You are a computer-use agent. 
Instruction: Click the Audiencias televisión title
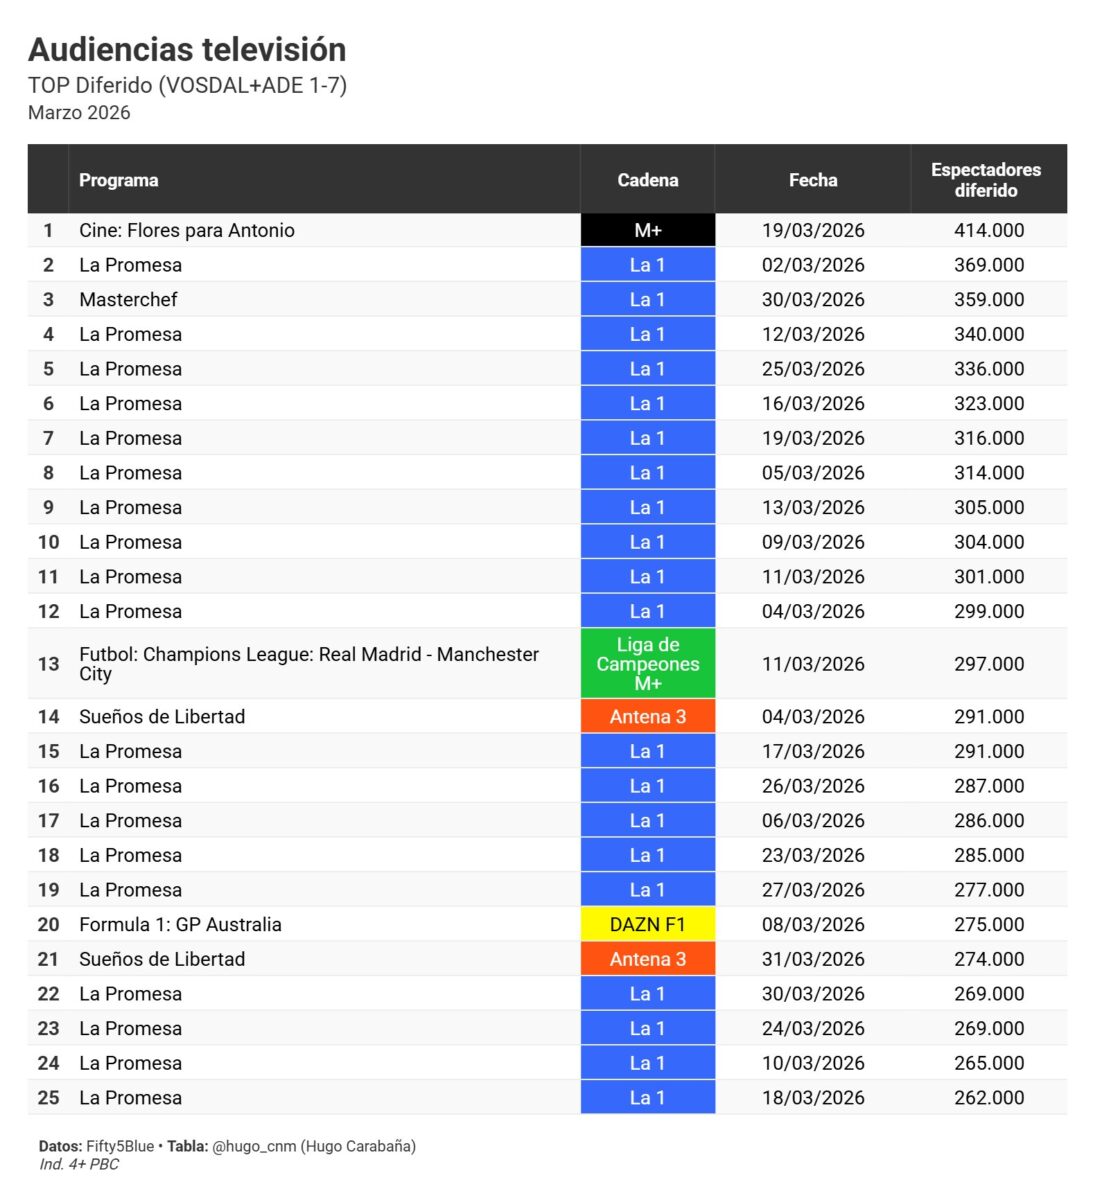tap(187, 49)
